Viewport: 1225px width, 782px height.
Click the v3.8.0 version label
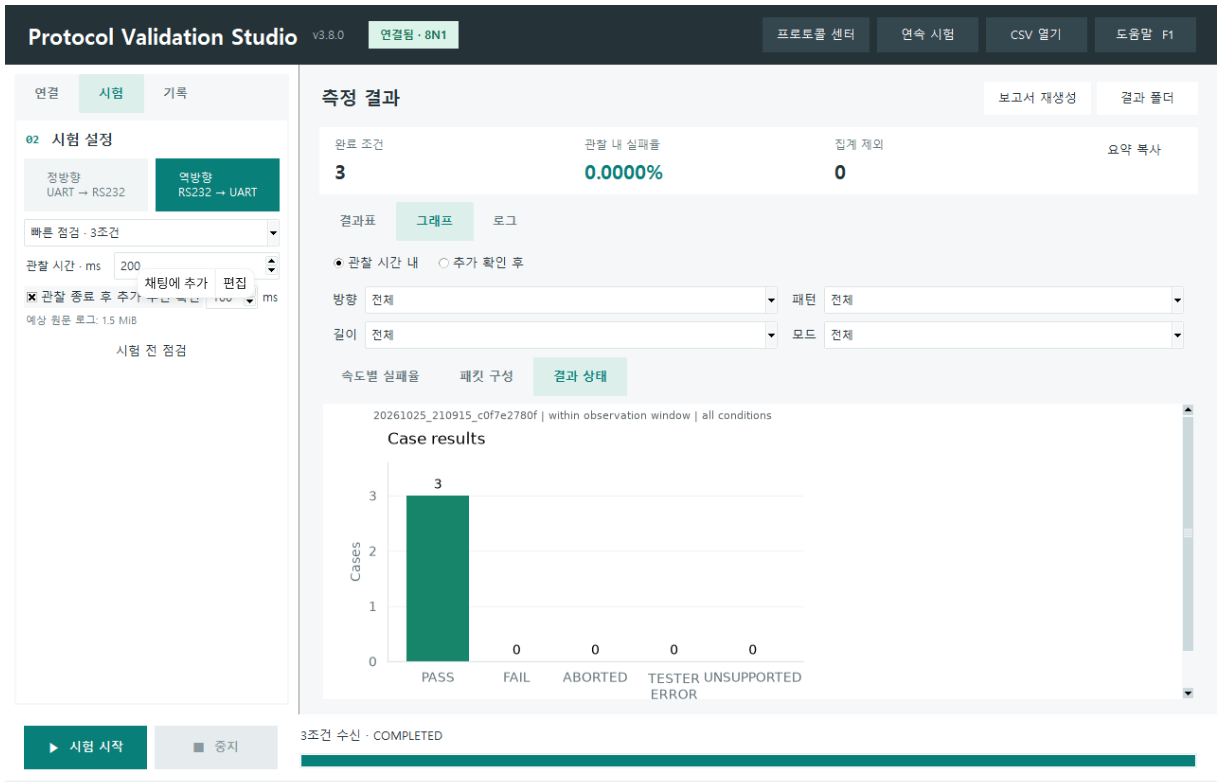328,35
